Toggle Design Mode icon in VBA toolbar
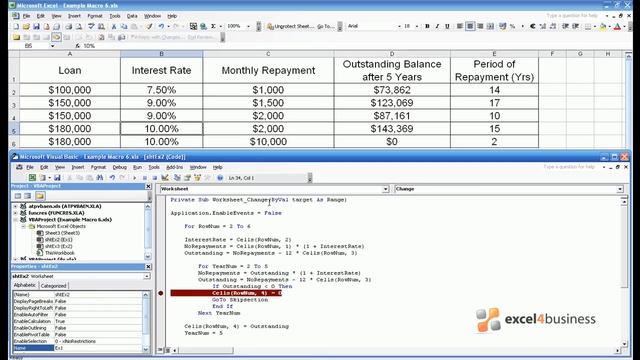This screenshot has height=360, width=640. pos(165,178)
